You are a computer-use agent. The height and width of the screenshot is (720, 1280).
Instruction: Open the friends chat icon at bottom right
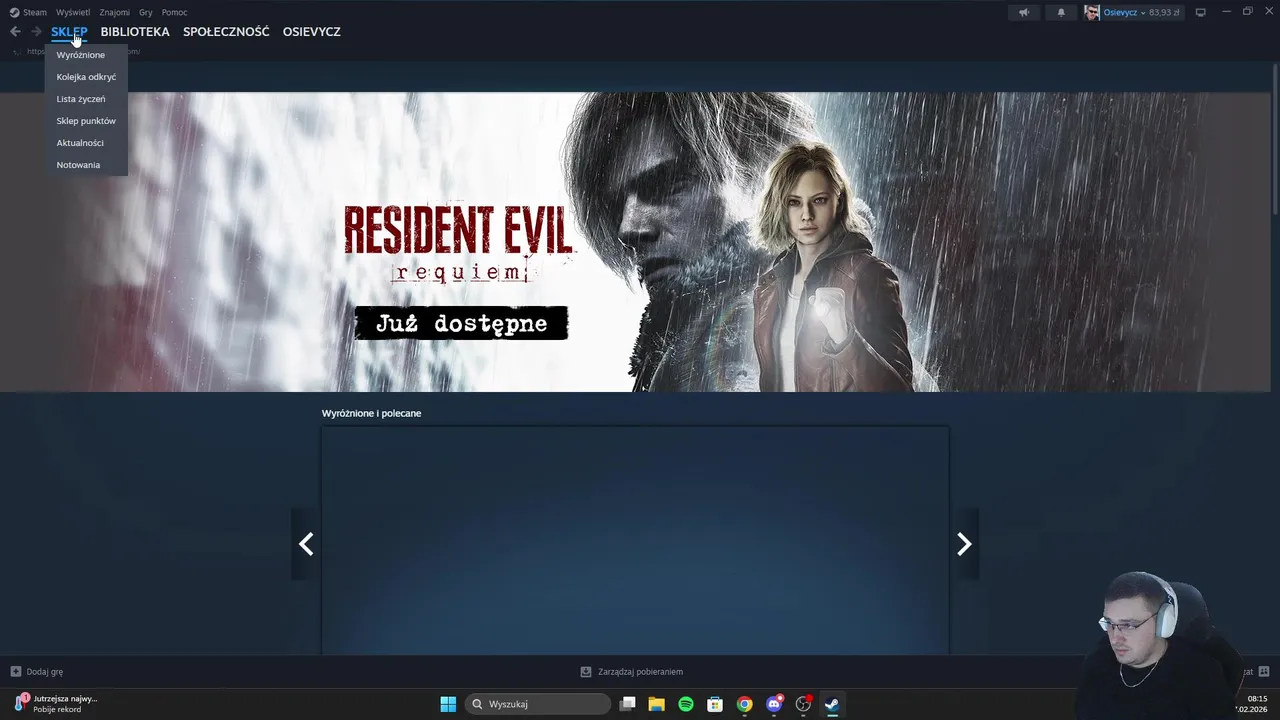[x=1264, y=672]
